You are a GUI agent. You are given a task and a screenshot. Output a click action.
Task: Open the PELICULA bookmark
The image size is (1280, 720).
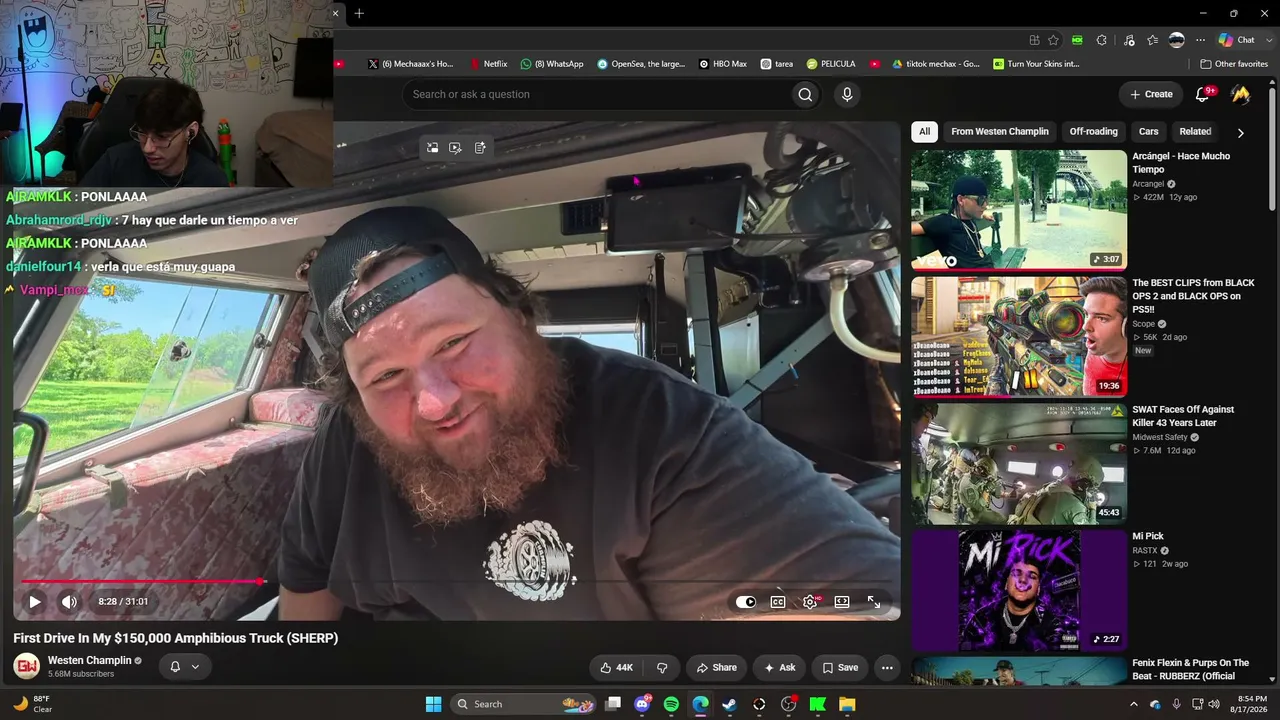(x=831, y=64)
